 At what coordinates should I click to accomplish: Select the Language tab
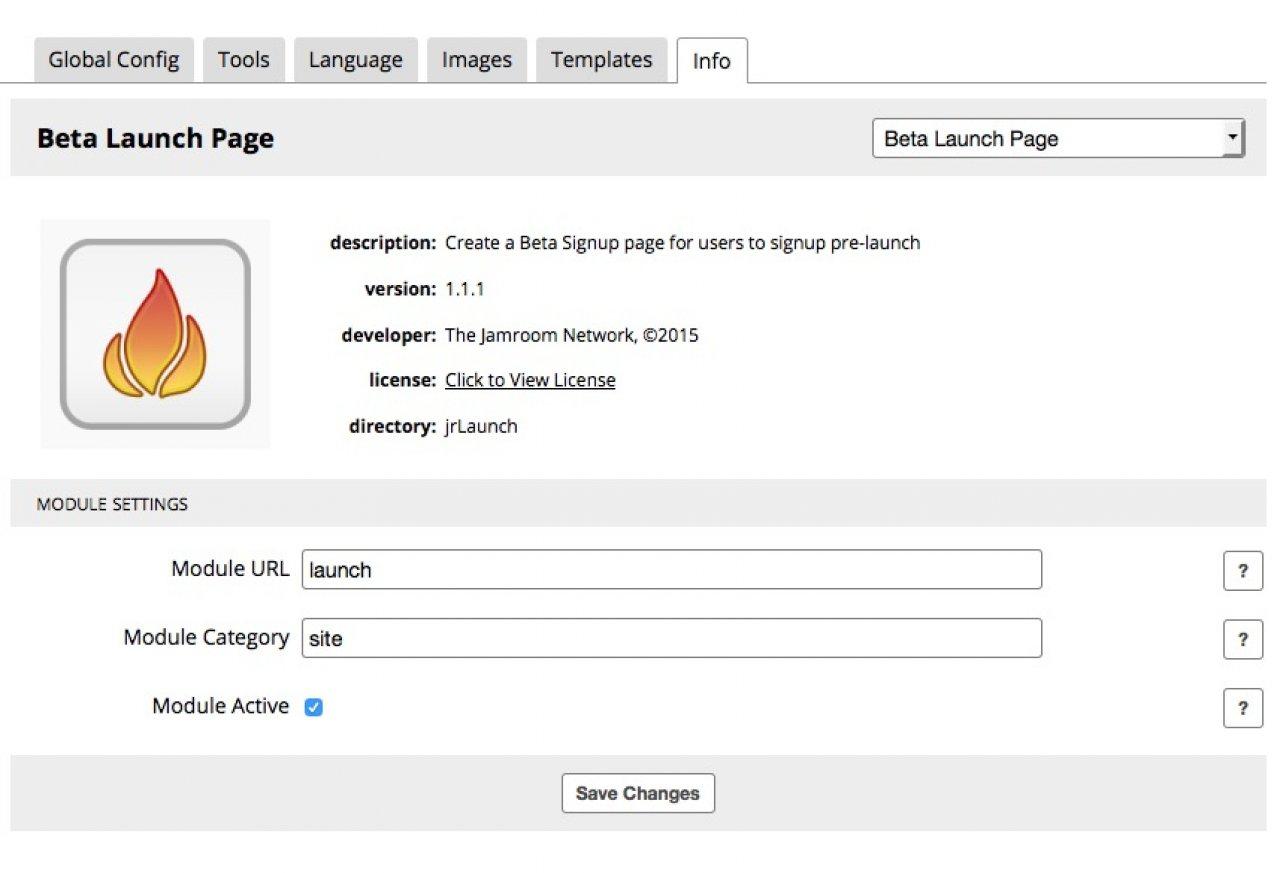pyautogui.click(x=355, y=60)
